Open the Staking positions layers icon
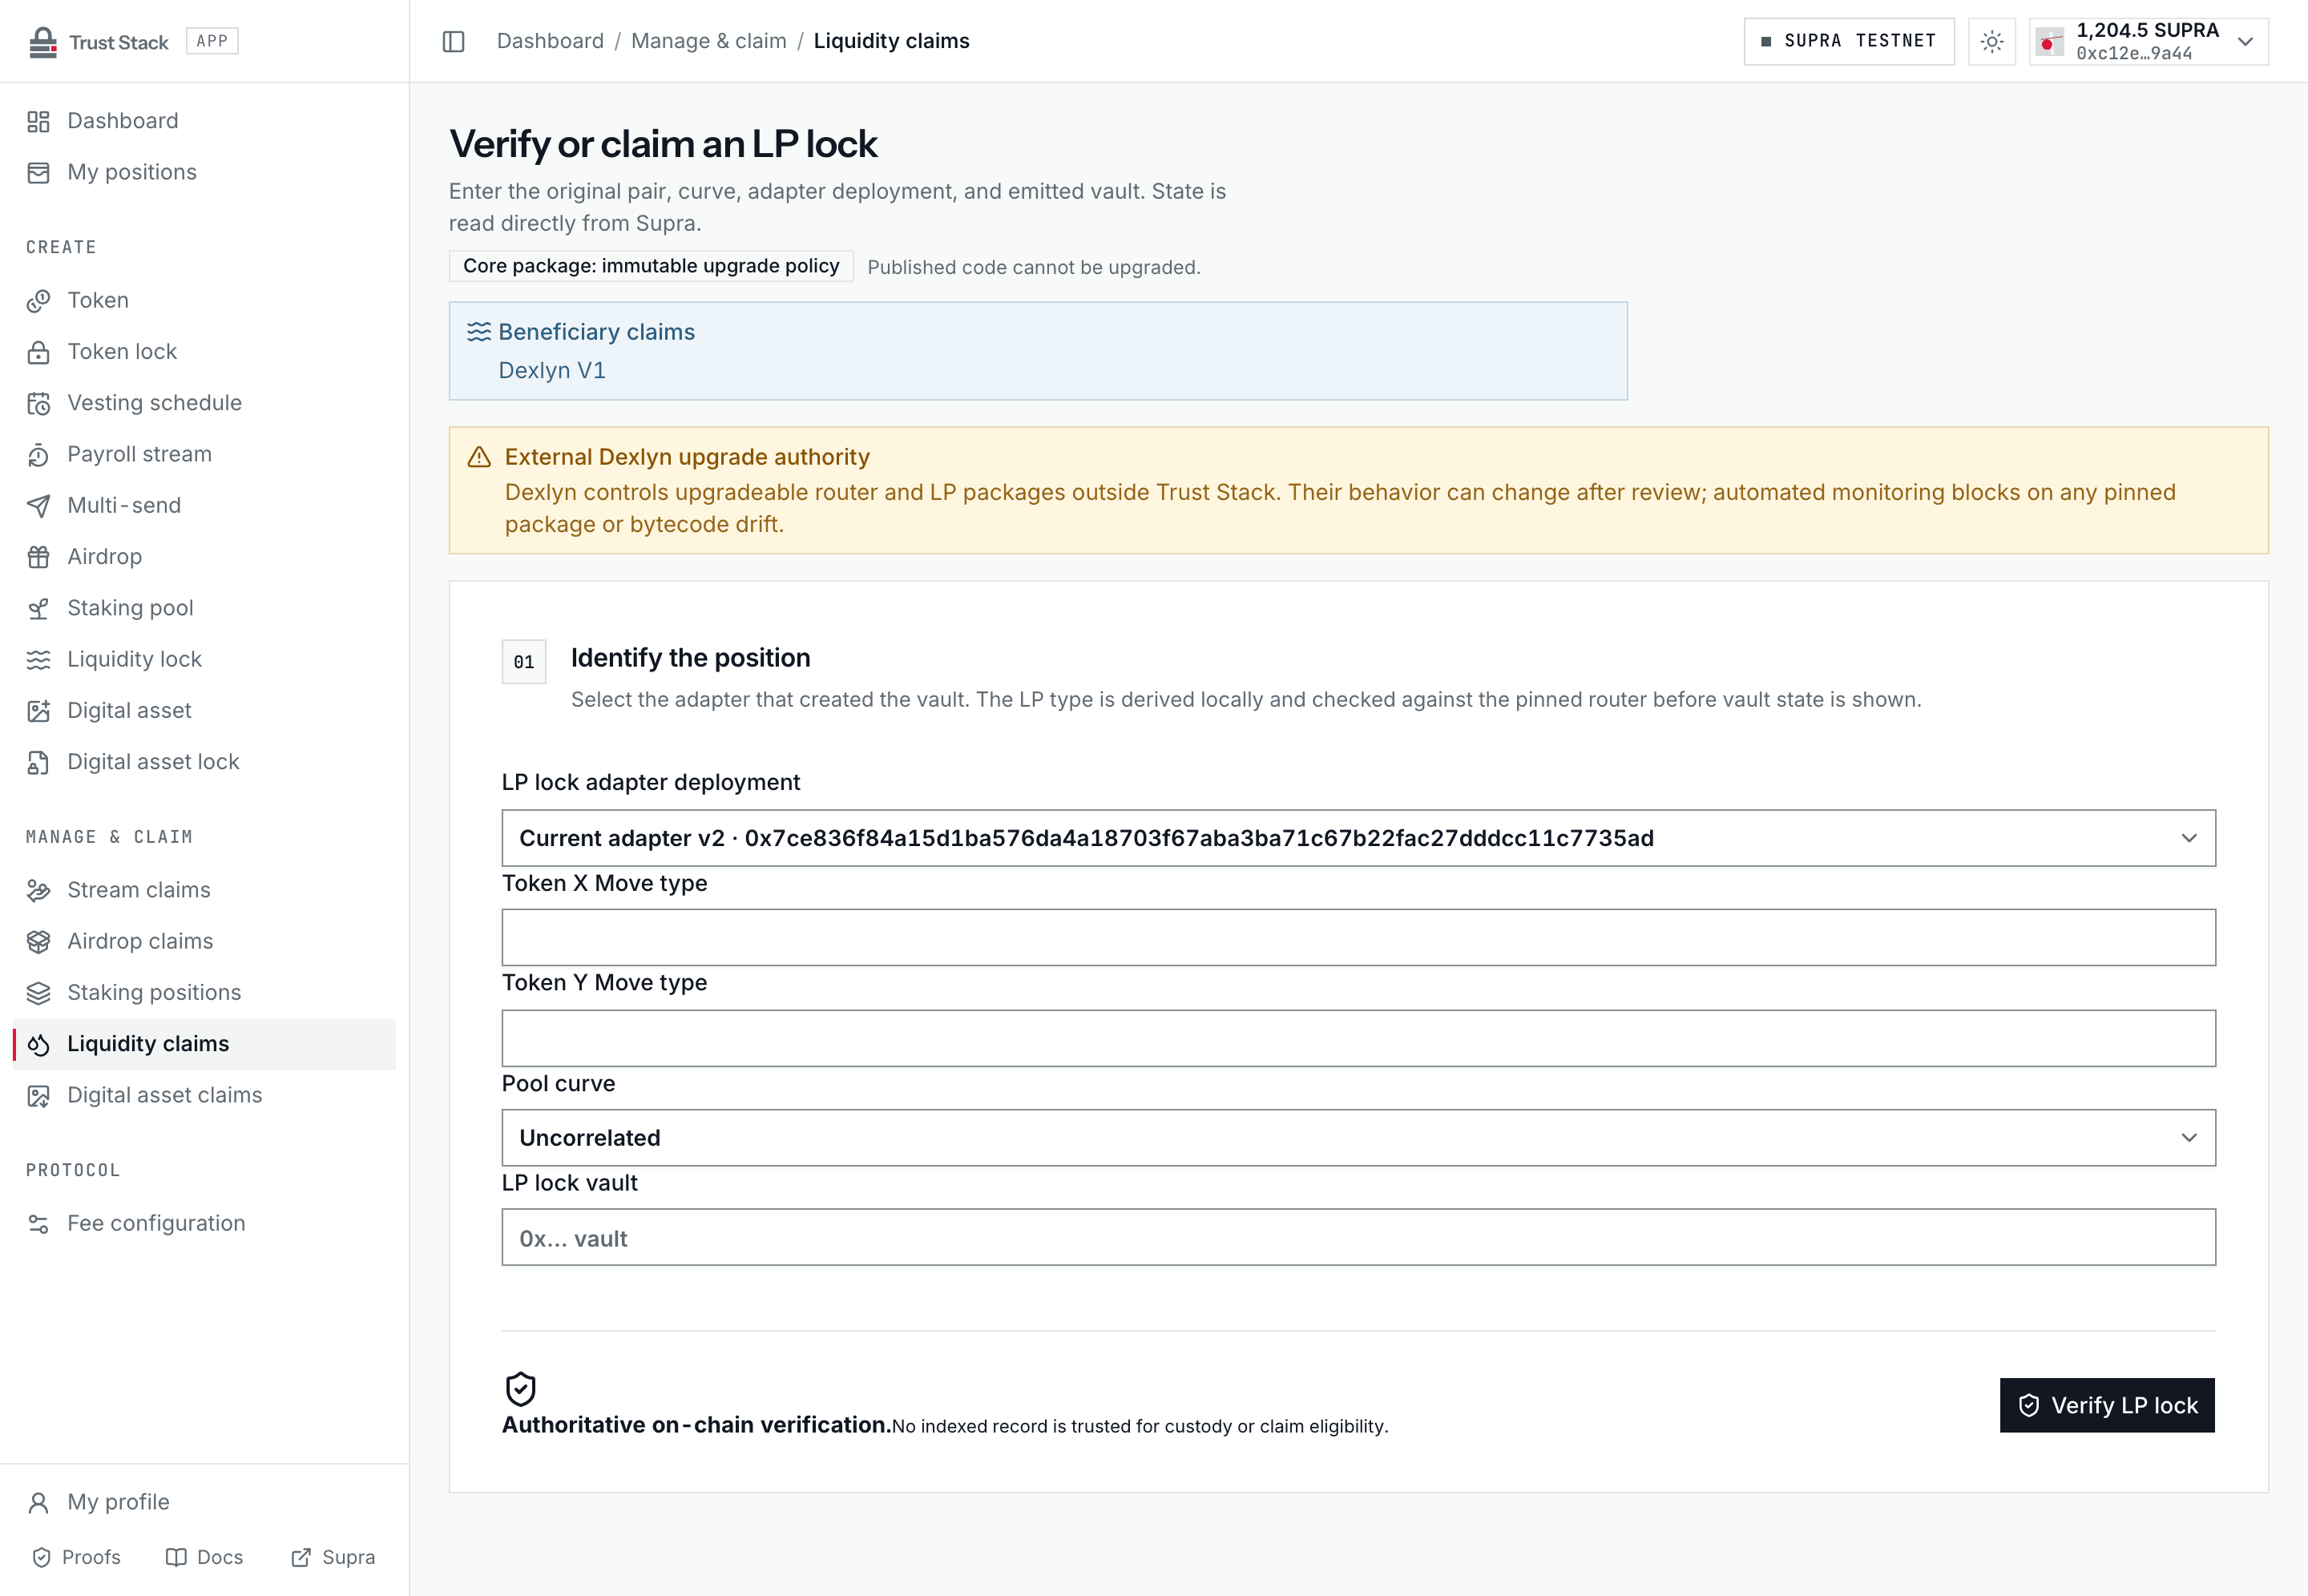This screenshot has width=2308, height=1596. coord(38,993)
